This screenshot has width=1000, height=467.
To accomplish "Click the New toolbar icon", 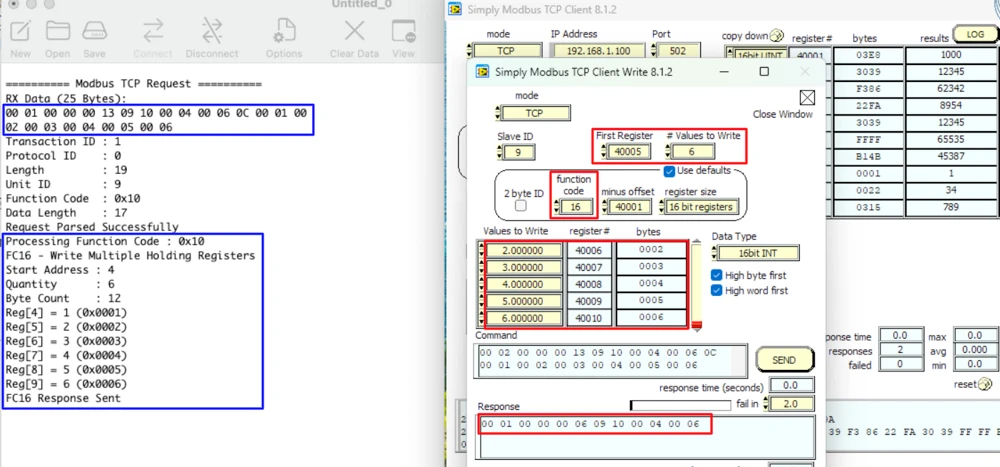I will coord(20,31).
